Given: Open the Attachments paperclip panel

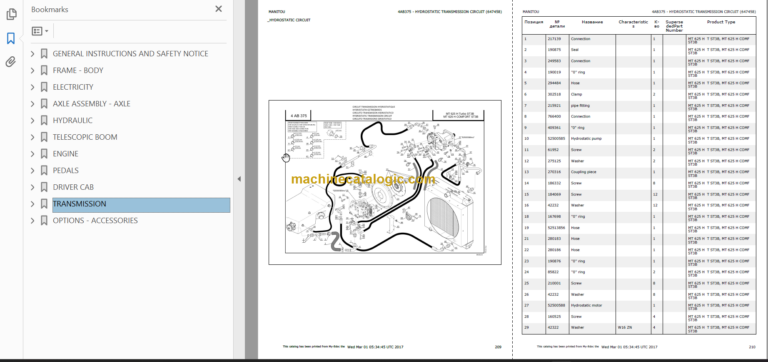Looking at the screenshot, I should 11,62.
